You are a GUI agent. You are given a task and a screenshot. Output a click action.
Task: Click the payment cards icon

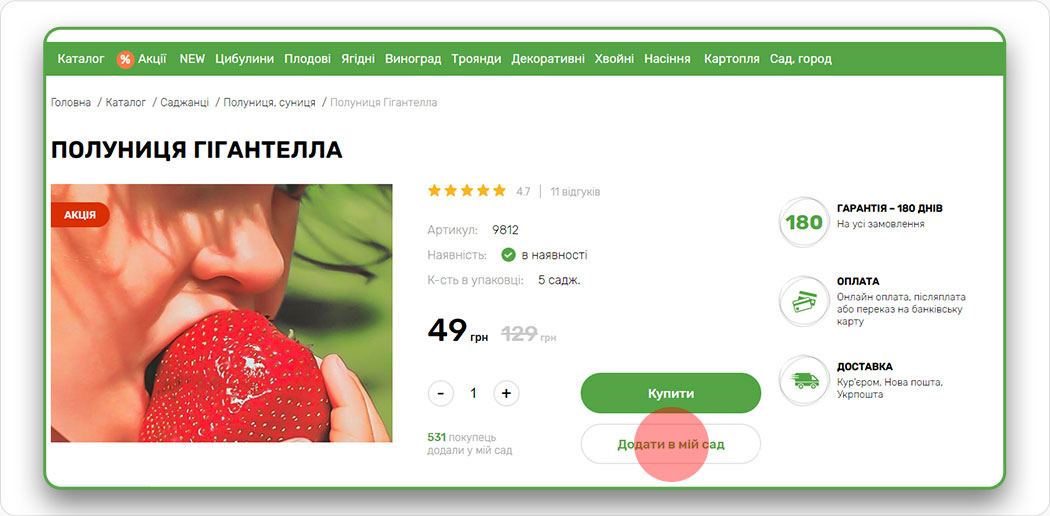[804, 302]
